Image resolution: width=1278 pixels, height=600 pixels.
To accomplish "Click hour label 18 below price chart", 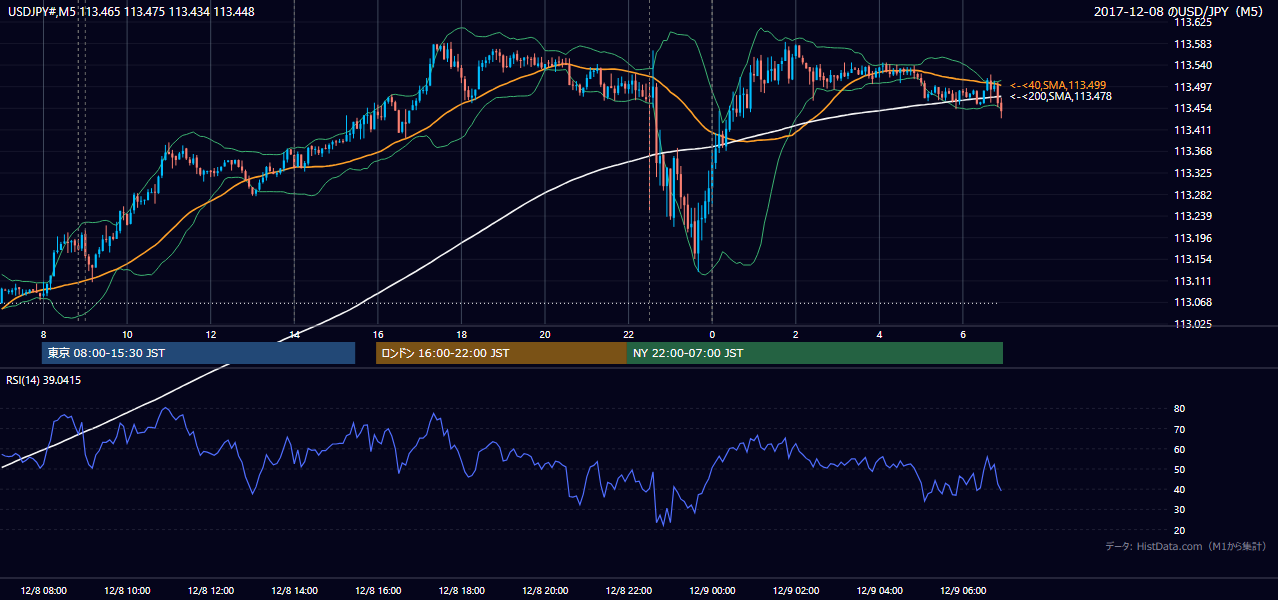I will point(461,334).
